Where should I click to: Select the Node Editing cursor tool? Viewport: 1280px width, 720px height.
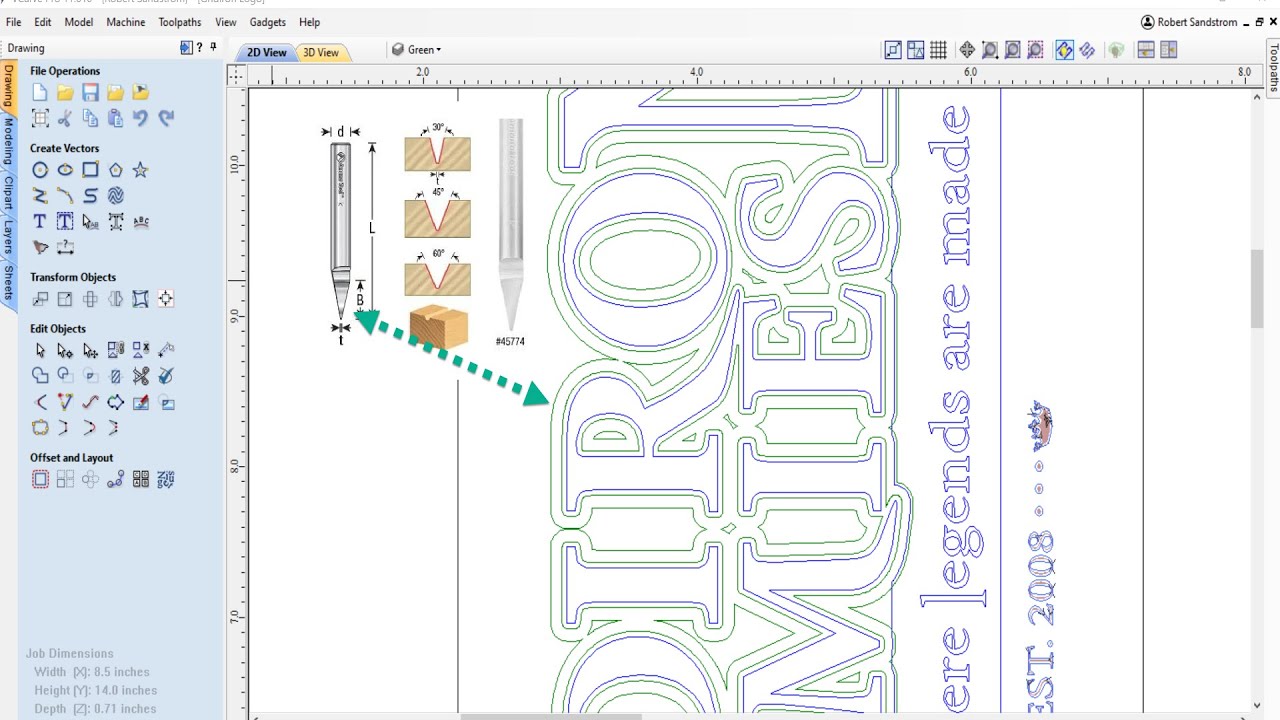pos(65,351)
